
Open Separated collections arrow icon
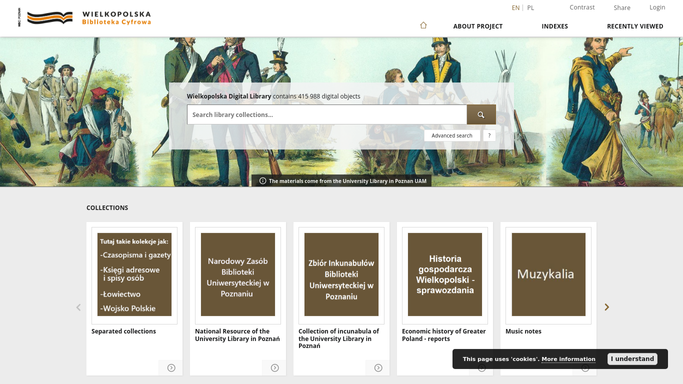tap(171, 368)
